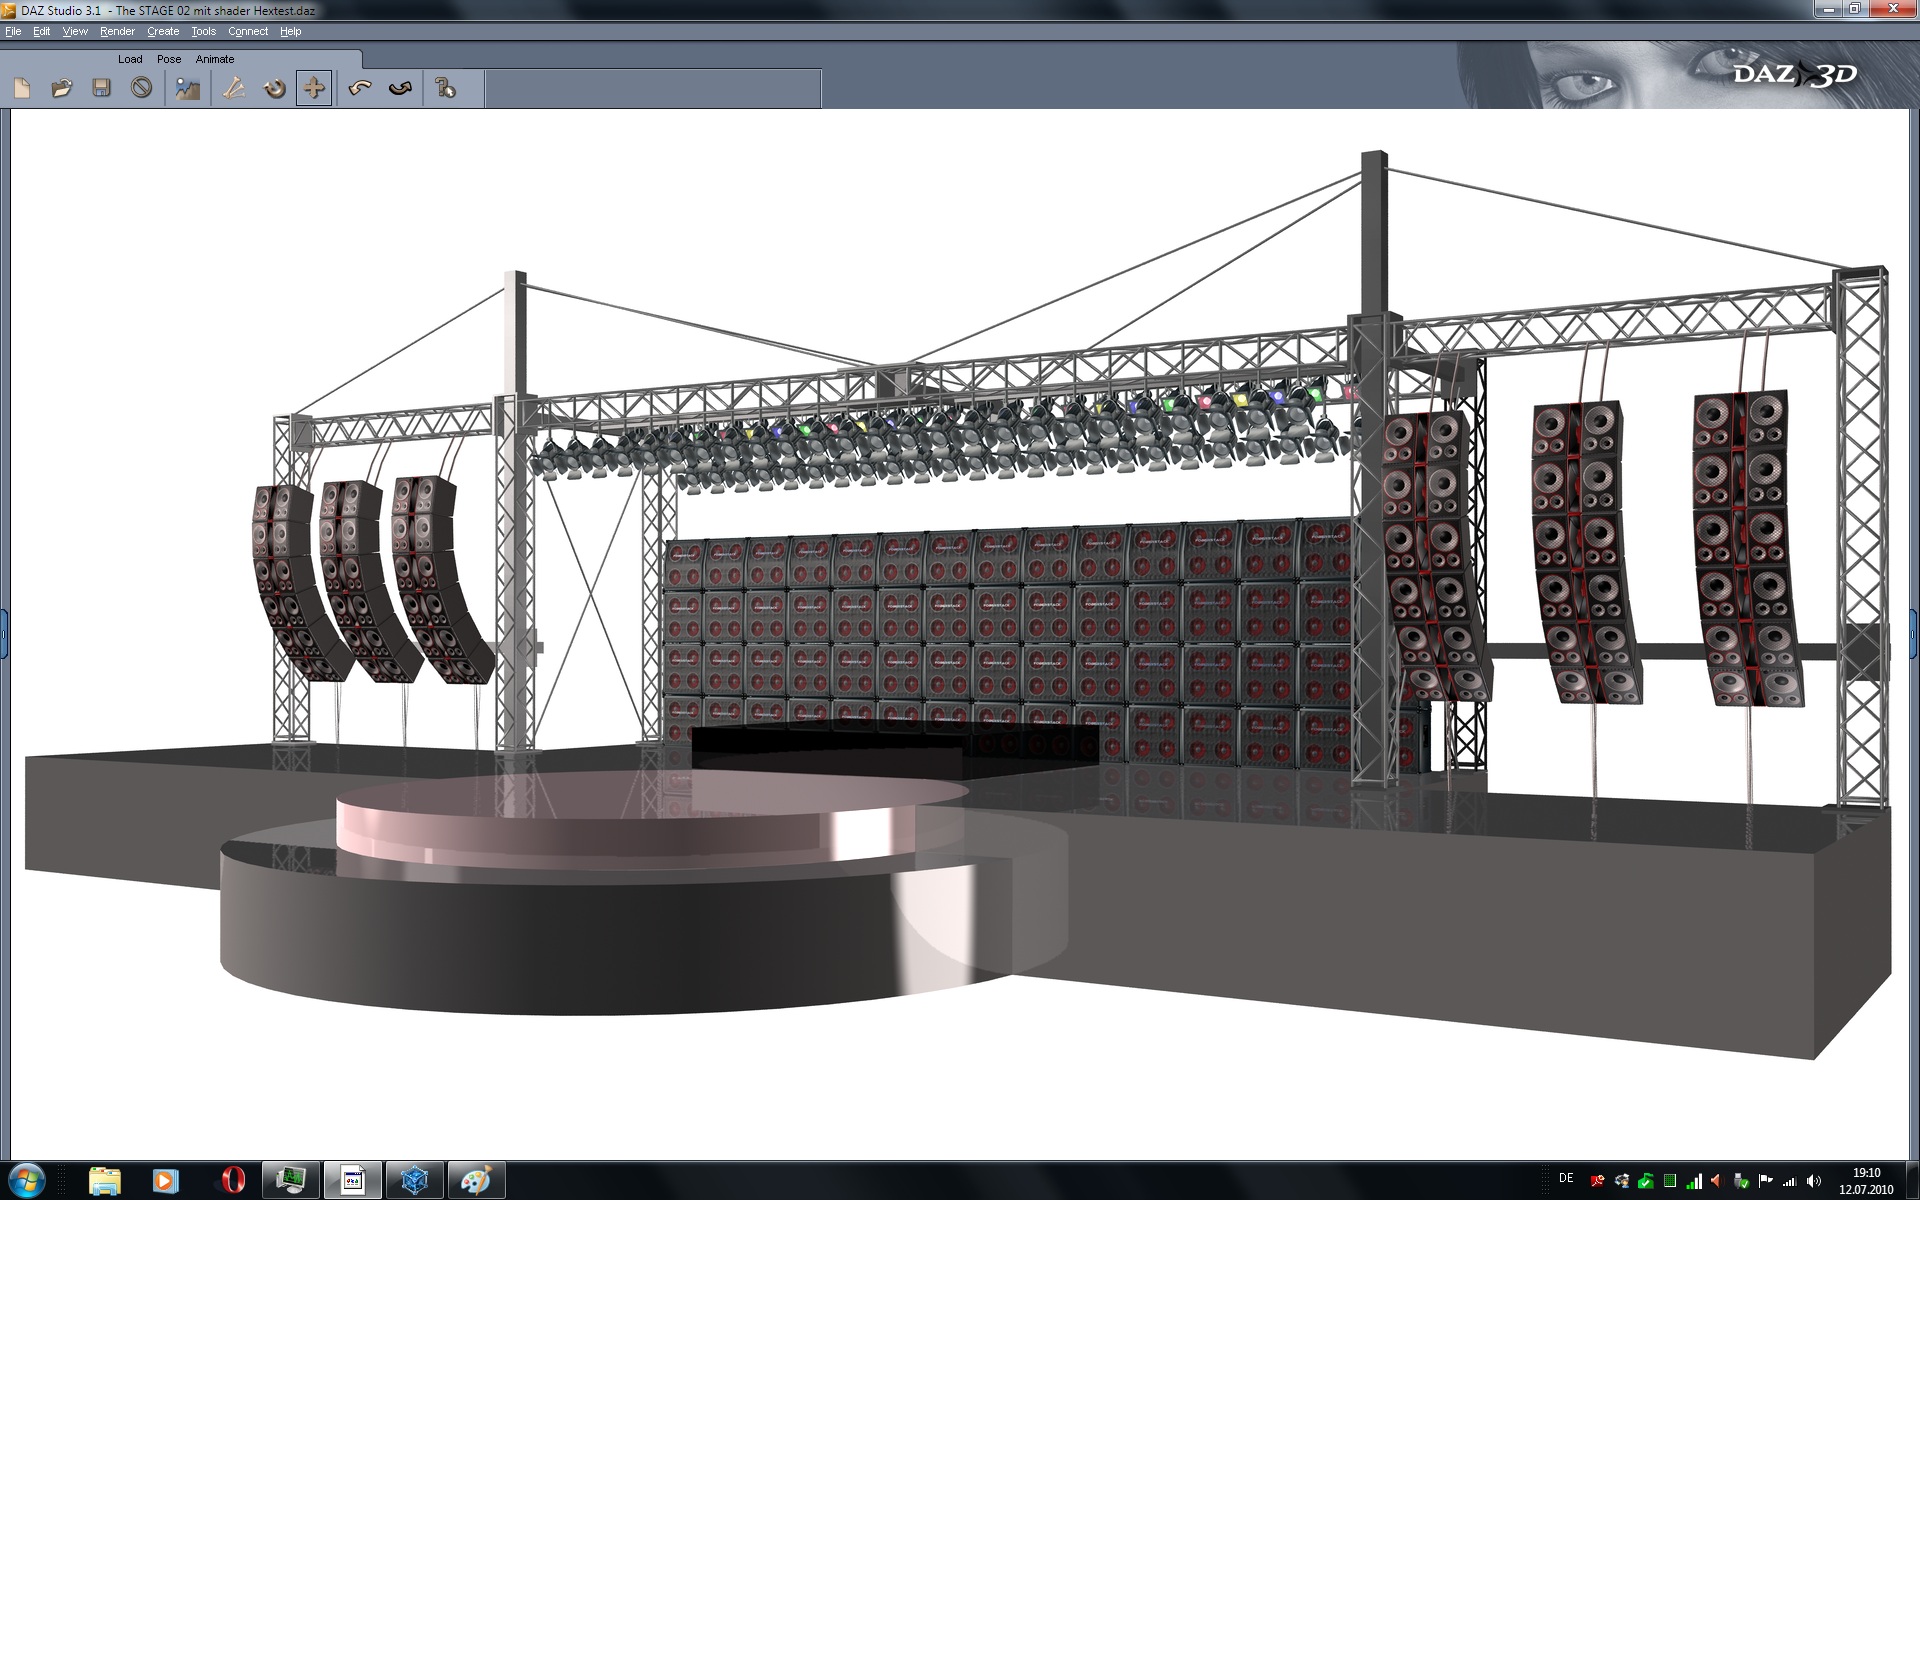Open the Tools menu

(203, 31)
